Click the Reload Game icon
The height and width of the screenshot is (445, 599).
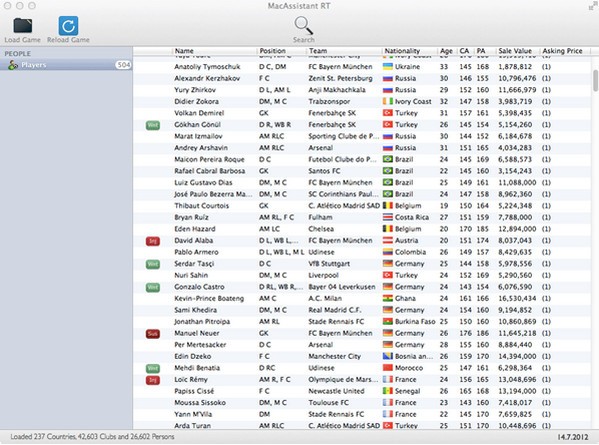(68, 26)
